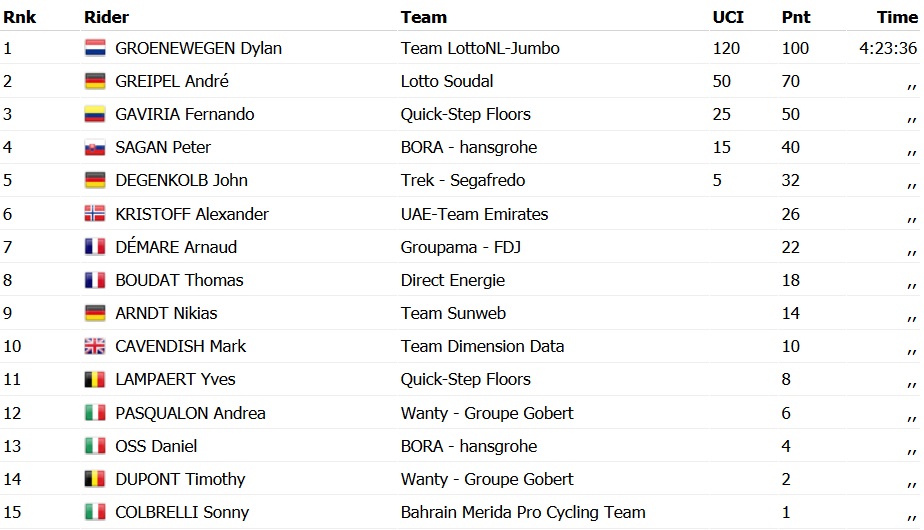Image resolution: width=924 pixels, height=530 pixels.
Task: Open rider DEGENKOLB John's page
Action: tap(181, 181)
